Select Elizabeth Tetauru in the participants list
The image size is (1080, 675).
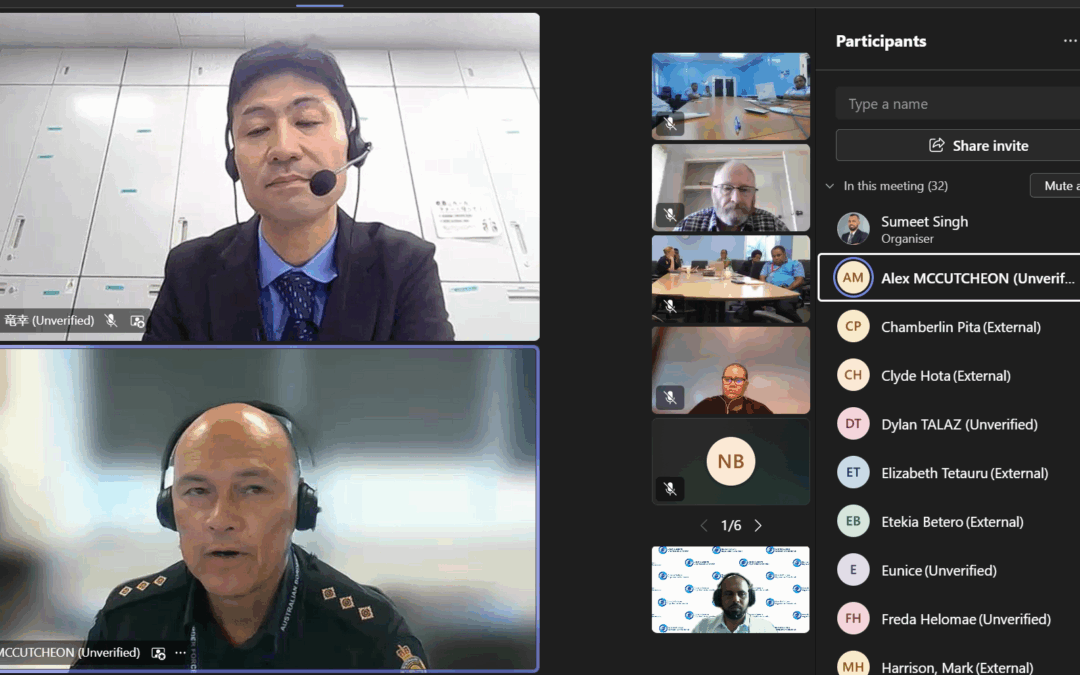click(964, 473)
